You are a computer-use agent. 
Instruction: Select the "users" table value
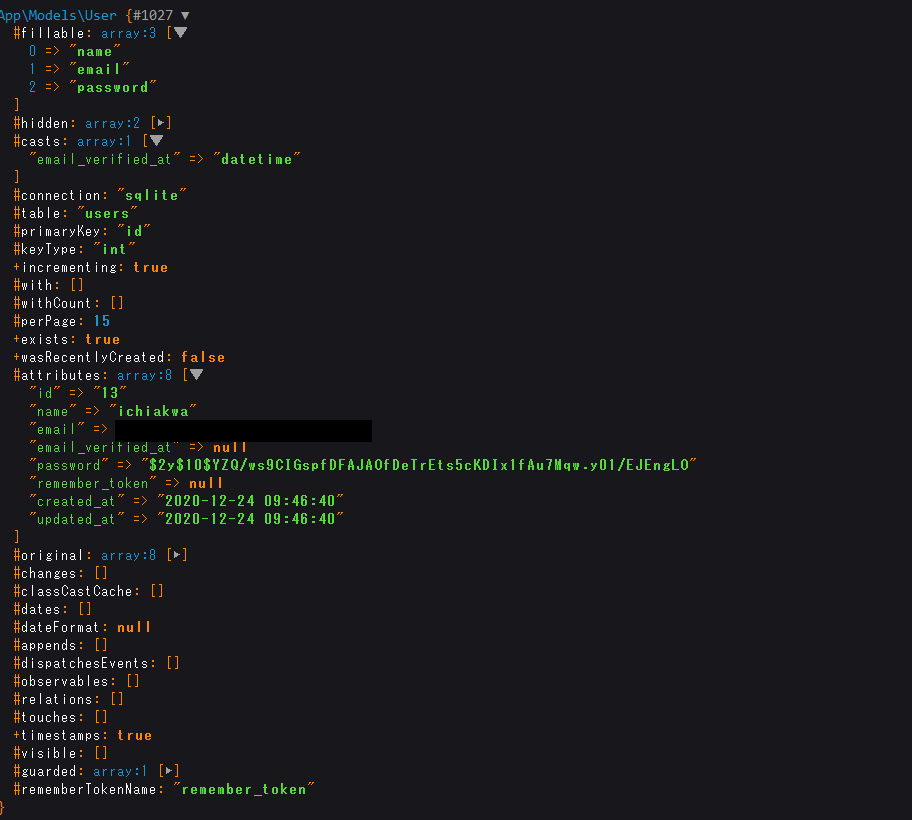[107, 213]
